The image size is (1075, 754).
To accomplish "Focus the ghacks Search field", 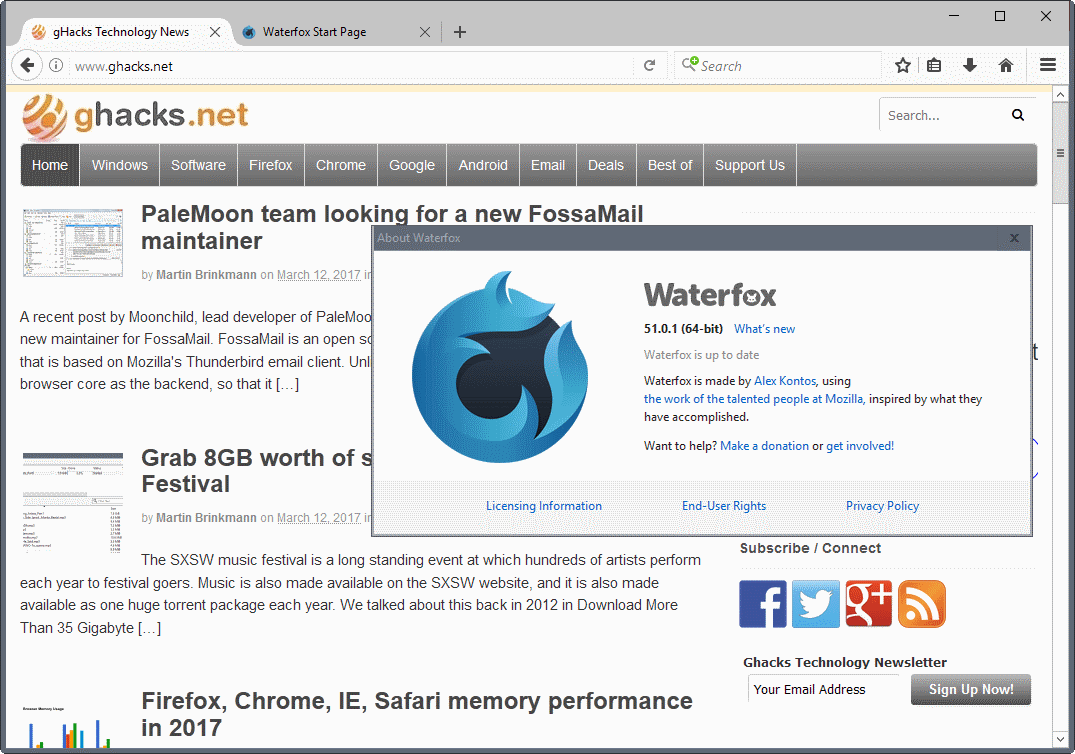I will (943, 115).
